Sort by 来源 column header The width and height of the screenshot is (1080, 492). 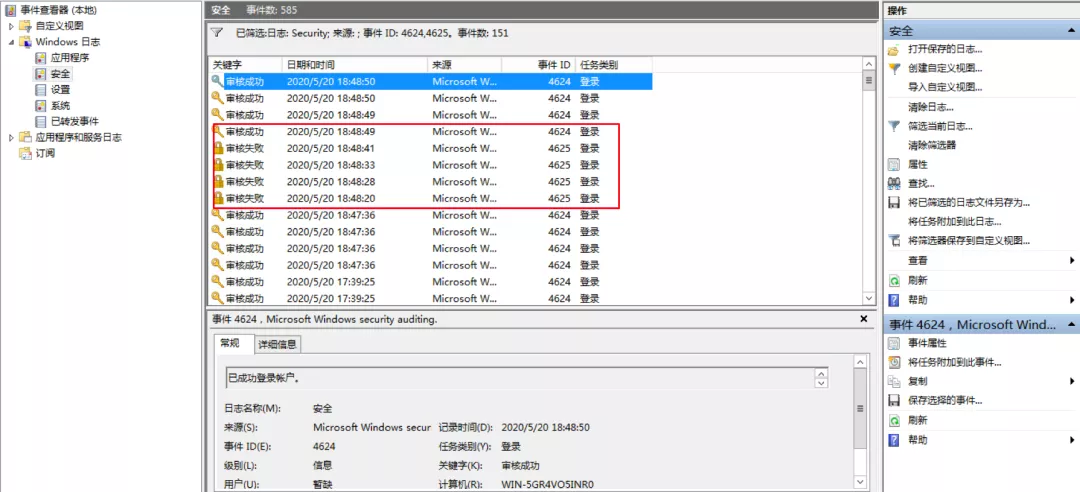(464, 65)
